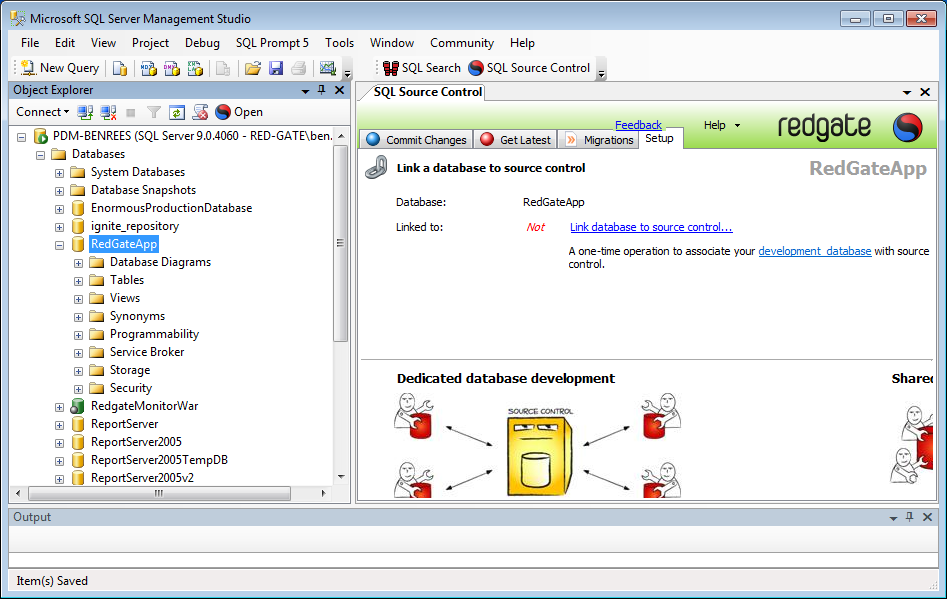947x599 pixels.
Task: Click the Analysis Services DMX Query icon
Action: point(172,68)
